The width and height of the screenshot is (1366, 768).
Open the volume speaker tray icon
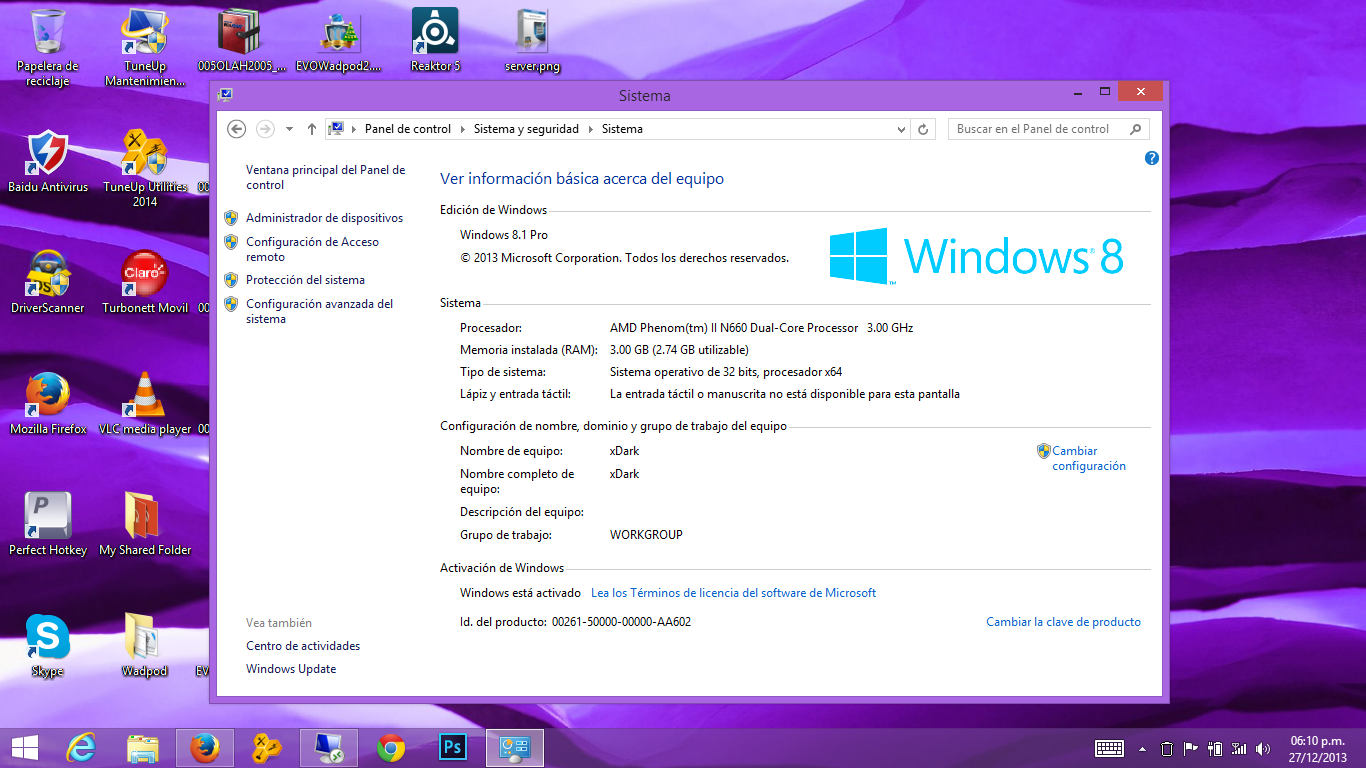[x=1263, y=748]
